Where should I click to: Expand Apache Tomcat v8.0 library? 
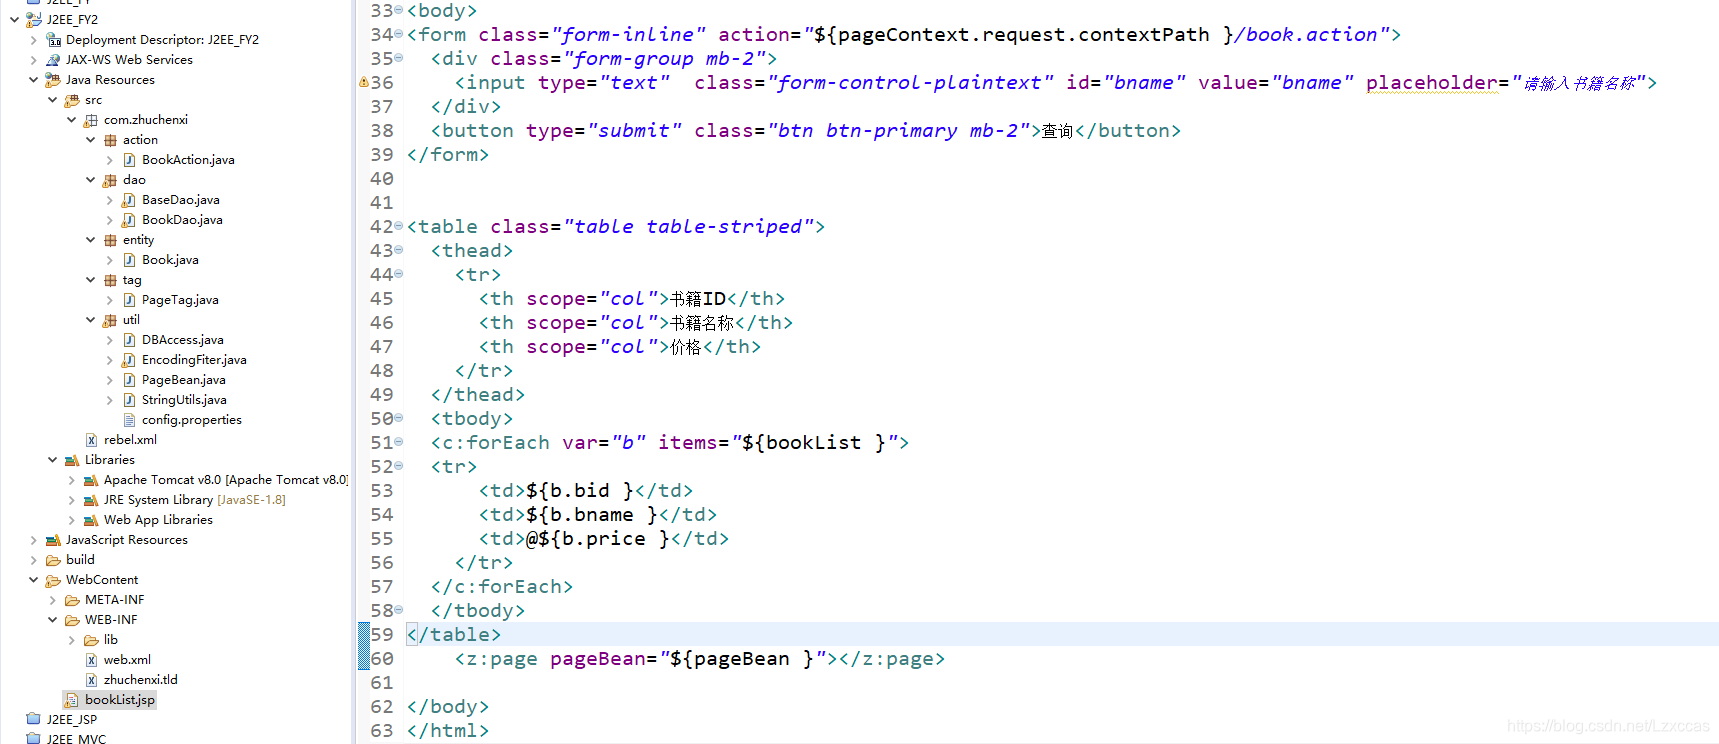pyautogui.click(x=71, y=480)
